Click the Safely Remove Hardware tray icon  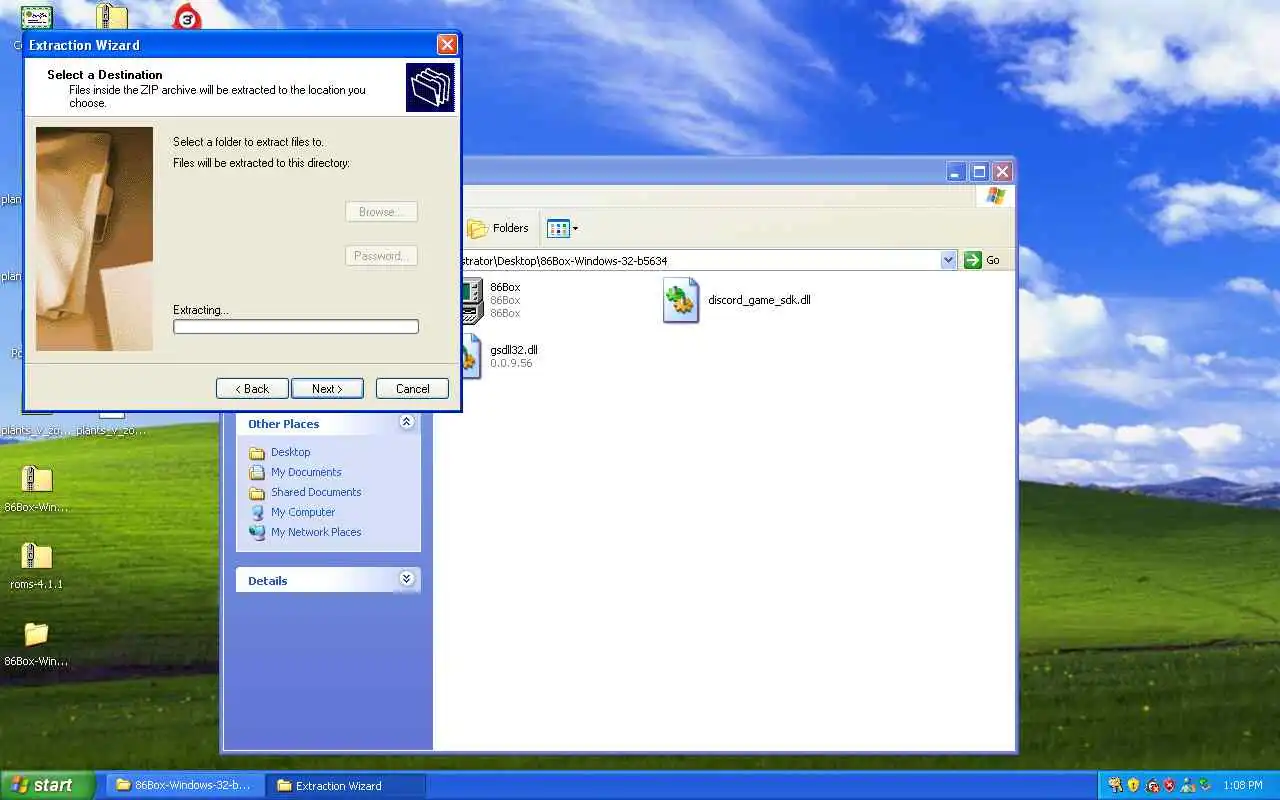point(1204,785)
